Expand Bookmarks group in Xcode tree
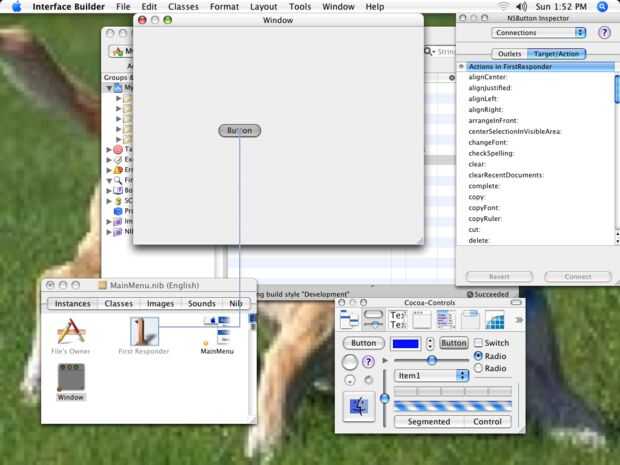Image resolution: width=620 pixels, height=465 pixels. tap(109, 191)
